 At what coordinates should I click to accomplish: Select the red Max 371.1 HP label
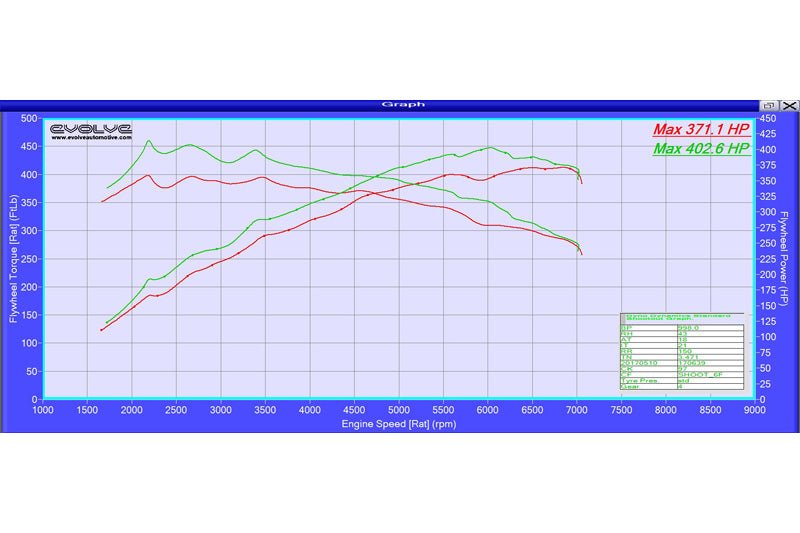point(700,130)
